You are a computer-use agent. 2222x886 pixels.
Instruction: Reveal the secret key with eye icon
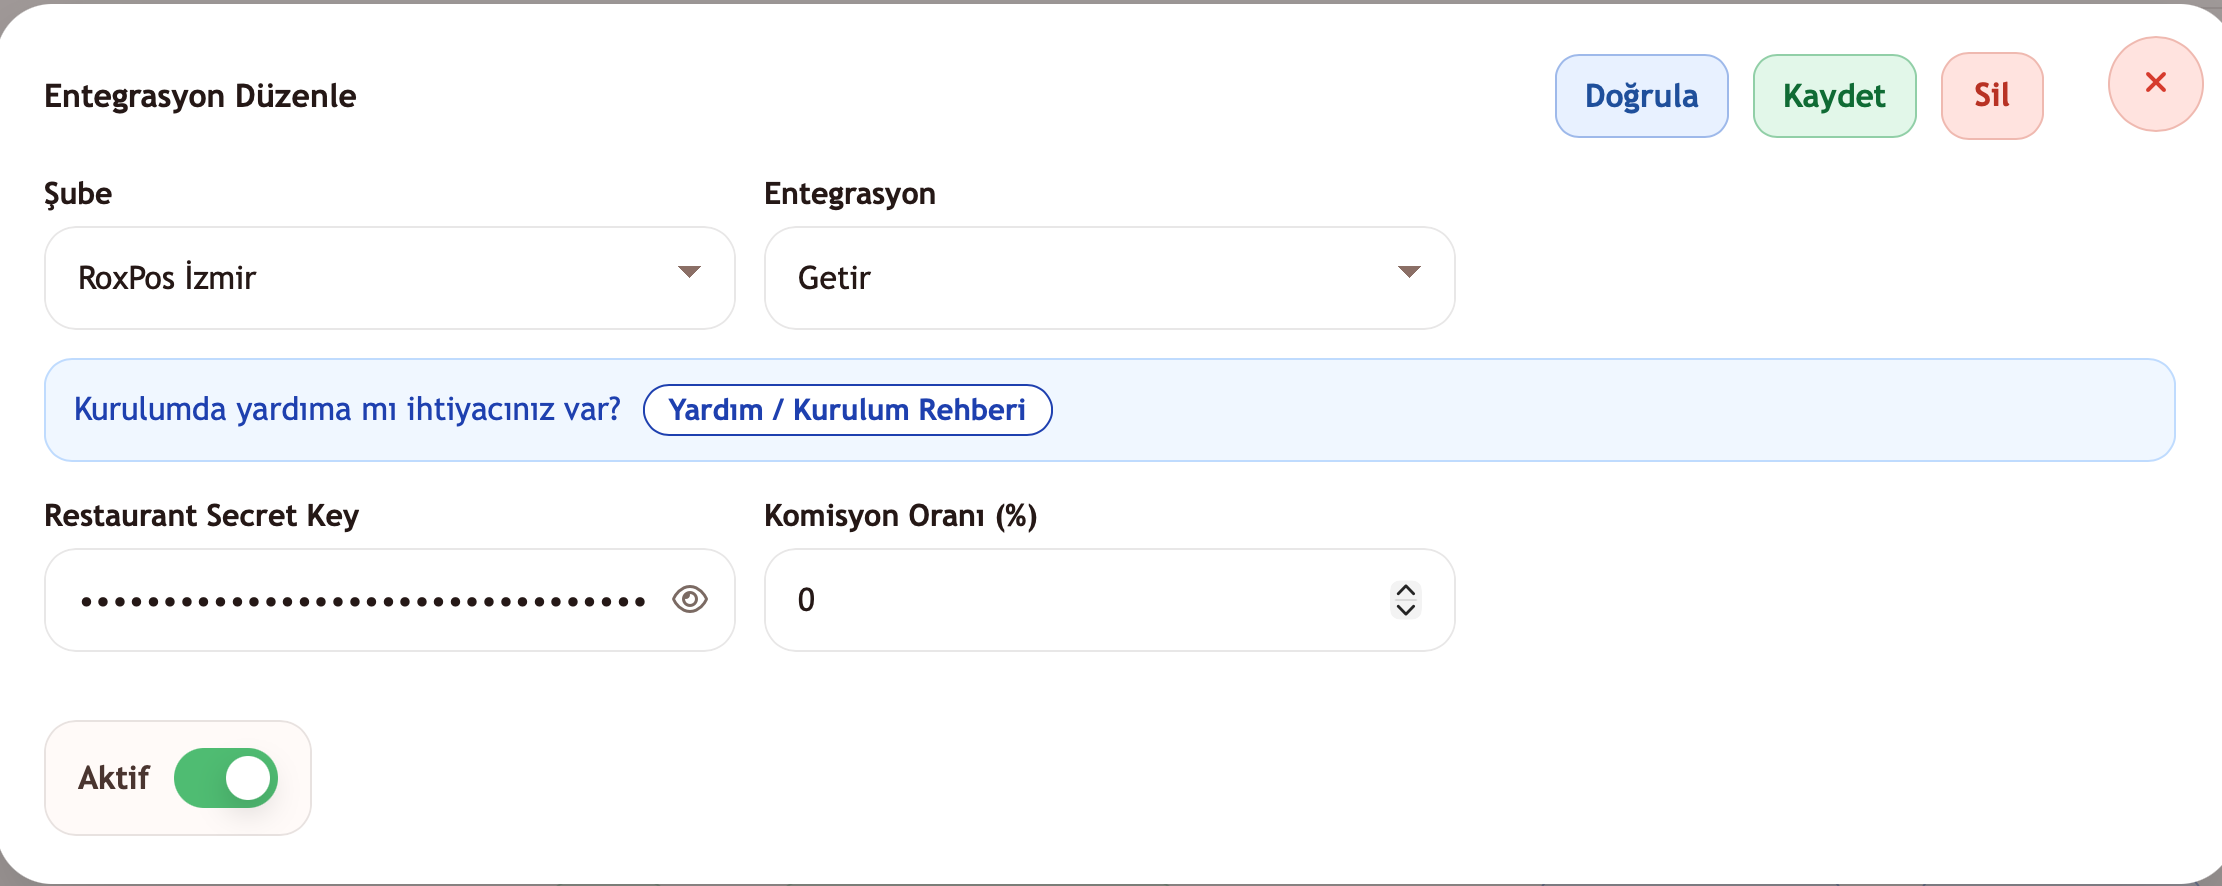tap(690, 599)
